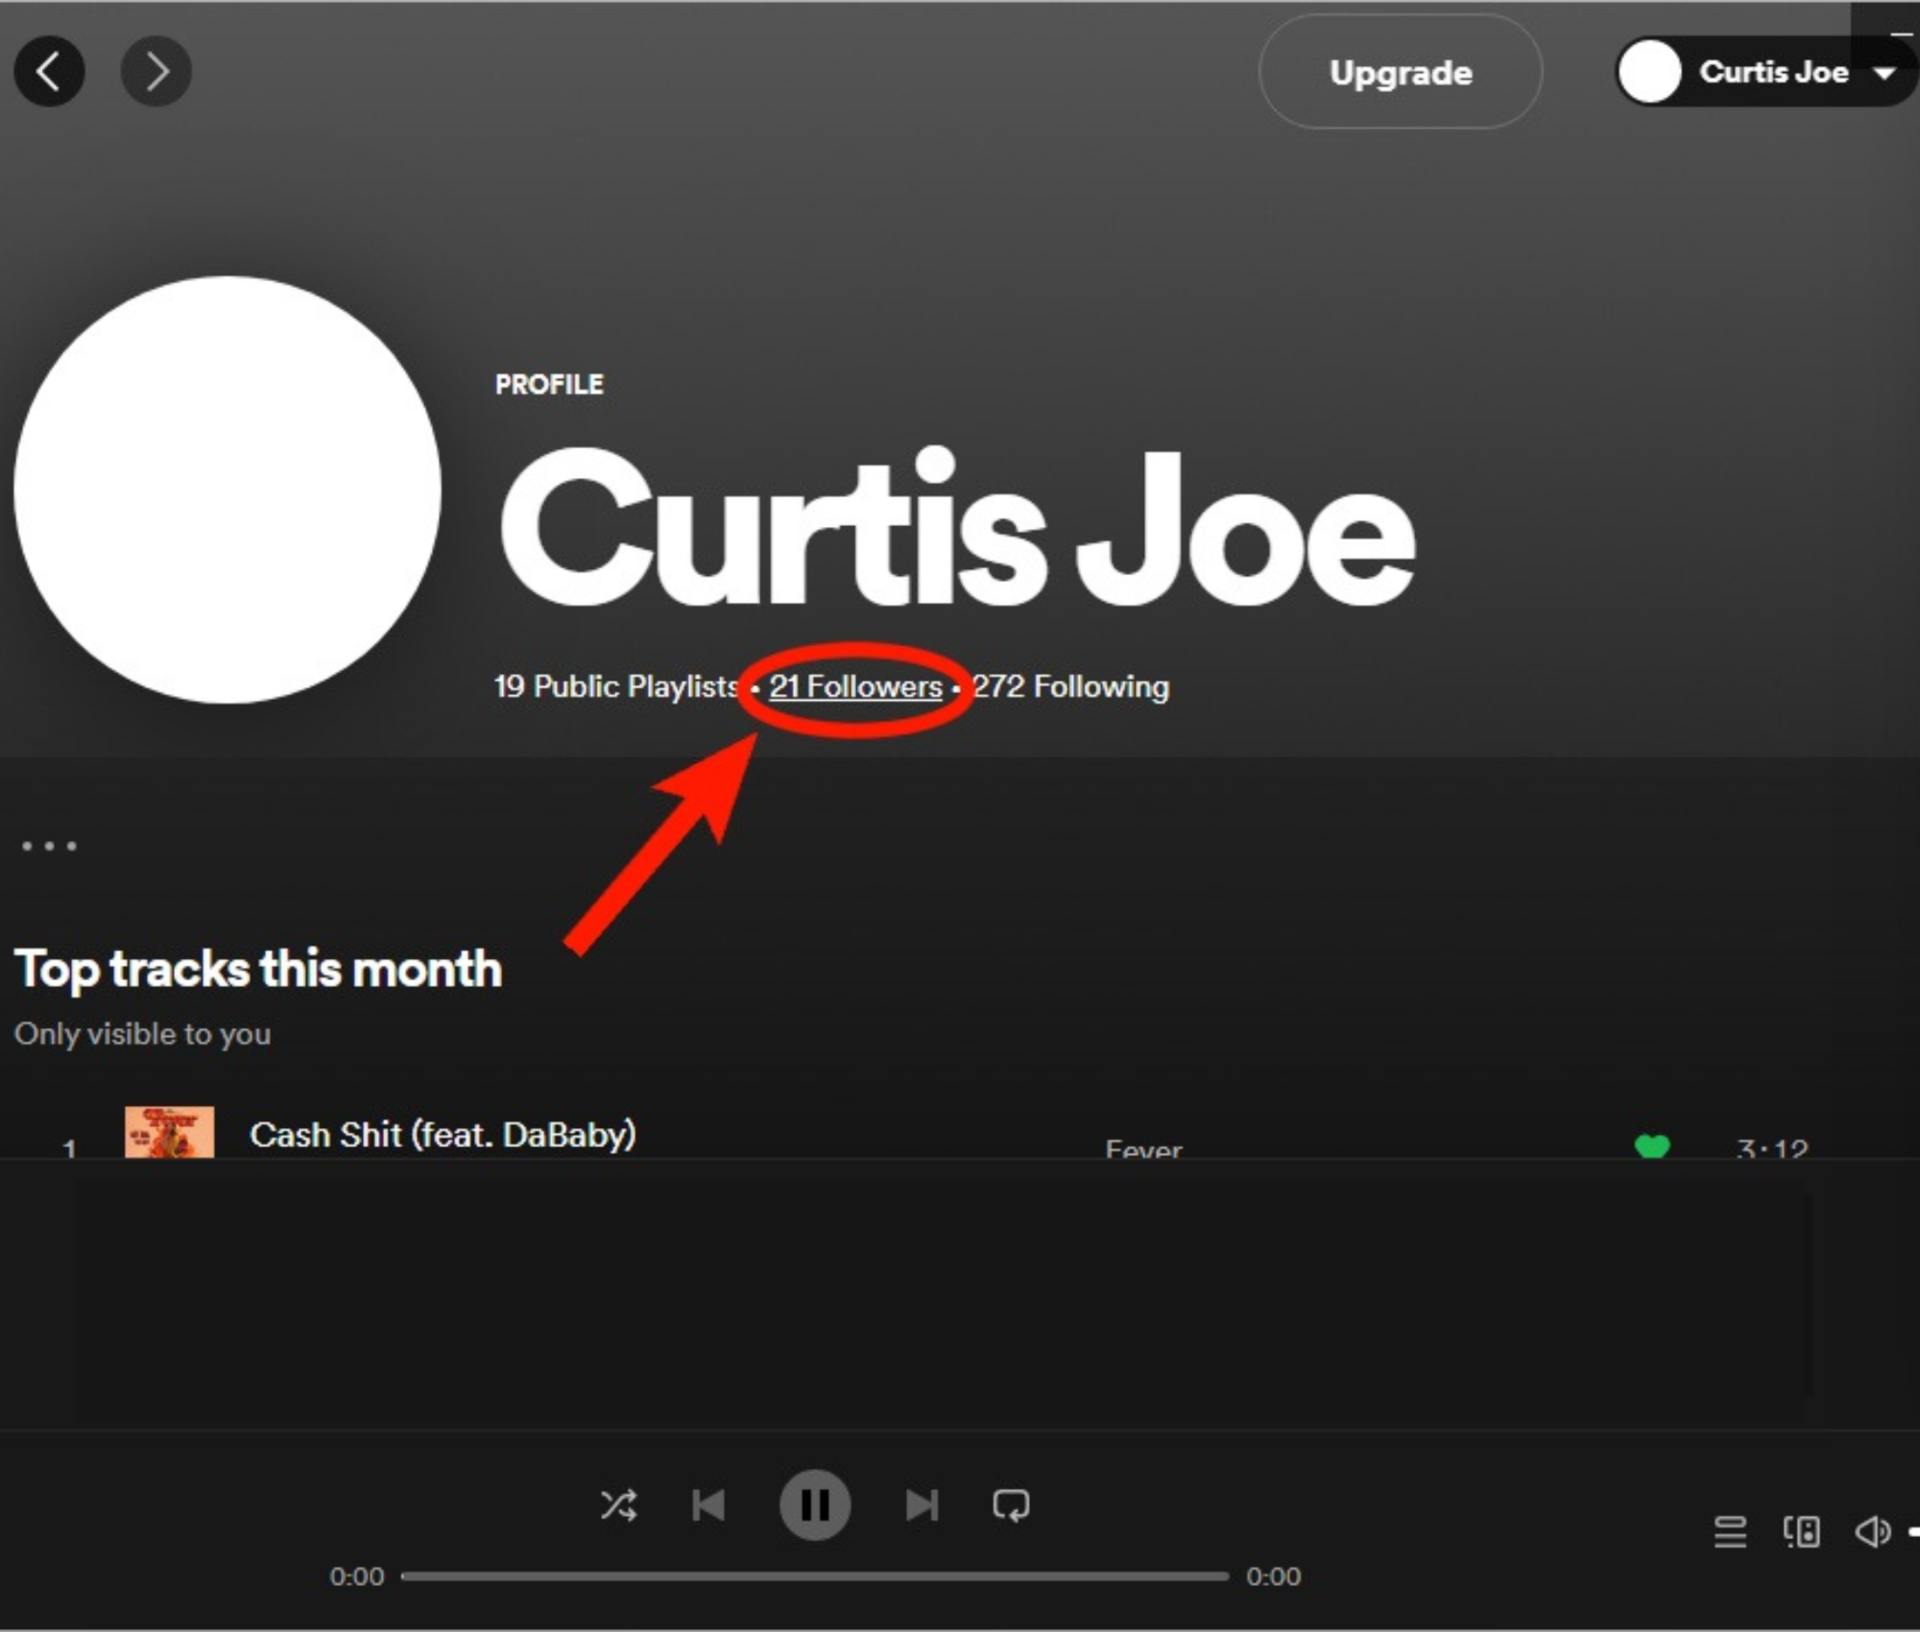Click the Upgrade button
Image resolution: width=1920 pixels, height=1632 pixels.
pyautogui.click(x=1400, y=72)
